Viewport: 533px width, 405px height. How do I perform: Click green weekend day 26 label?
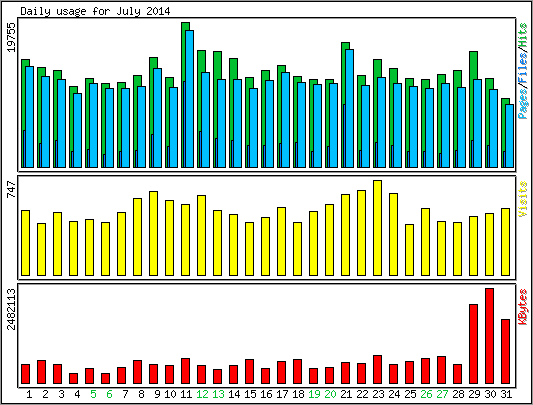coord(426,394)
